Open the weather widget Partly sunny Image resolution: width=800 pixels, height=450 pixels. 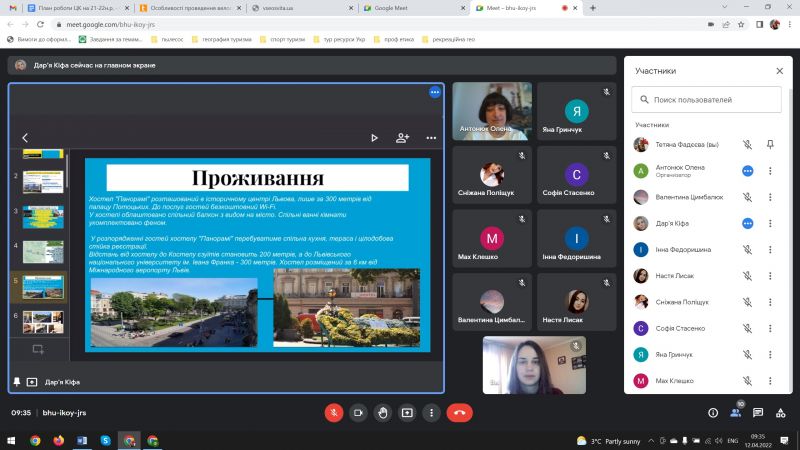(608, 441)
